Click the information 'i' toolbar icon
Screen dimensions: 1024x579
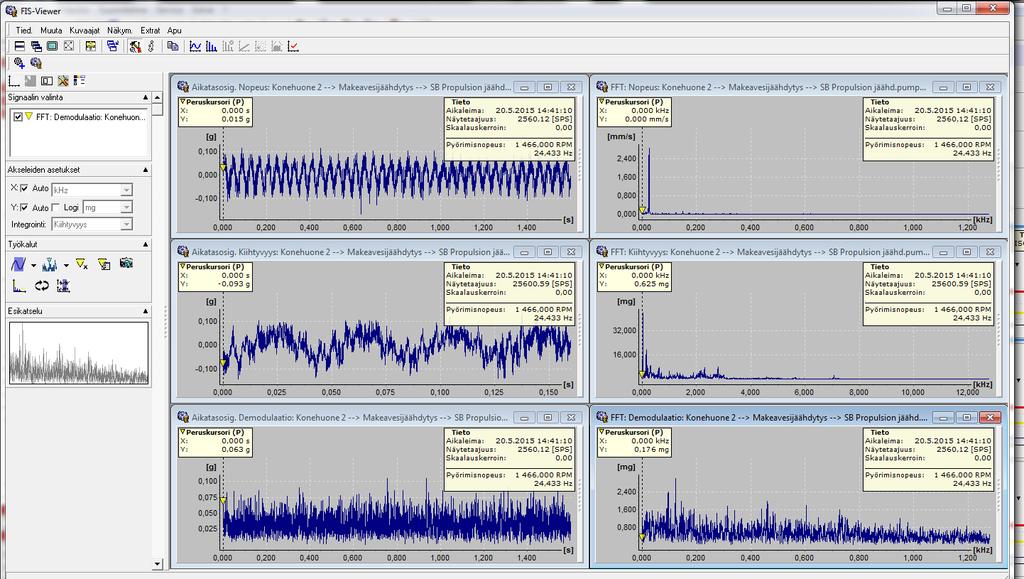point(151,46)
